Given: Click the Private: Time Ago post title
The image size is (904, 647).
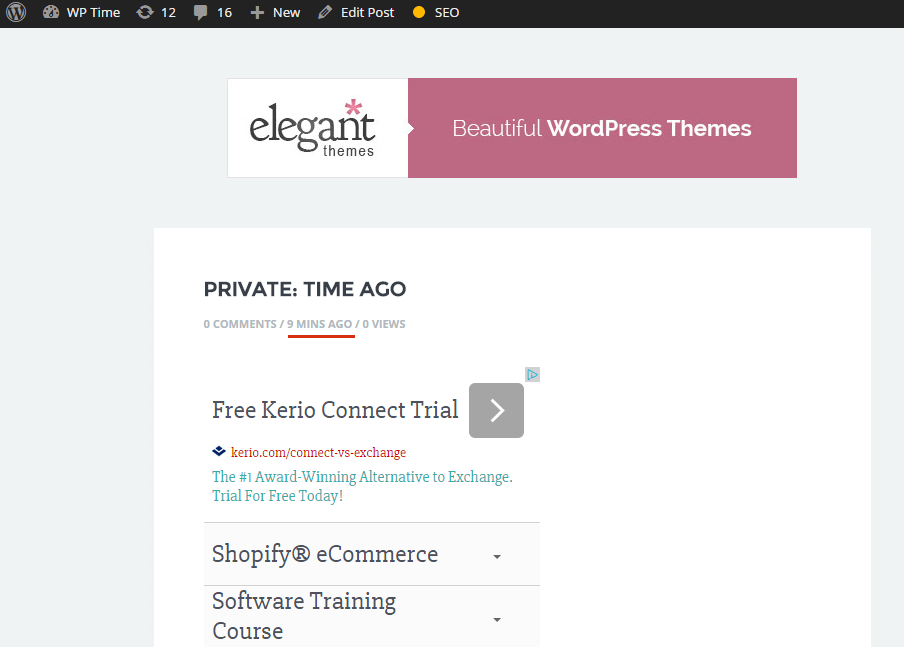Looking at the screenshot, I should click(x=305, y=289).
